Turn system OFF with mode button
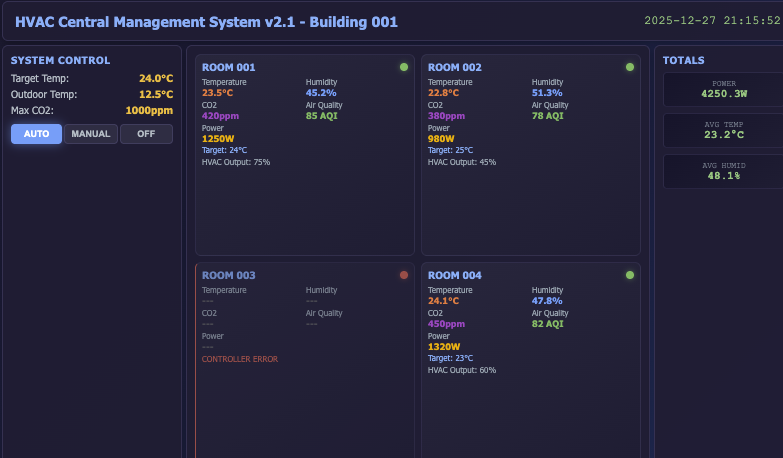Viewport: 783px width, 458px height. click(x=146, y=134)
